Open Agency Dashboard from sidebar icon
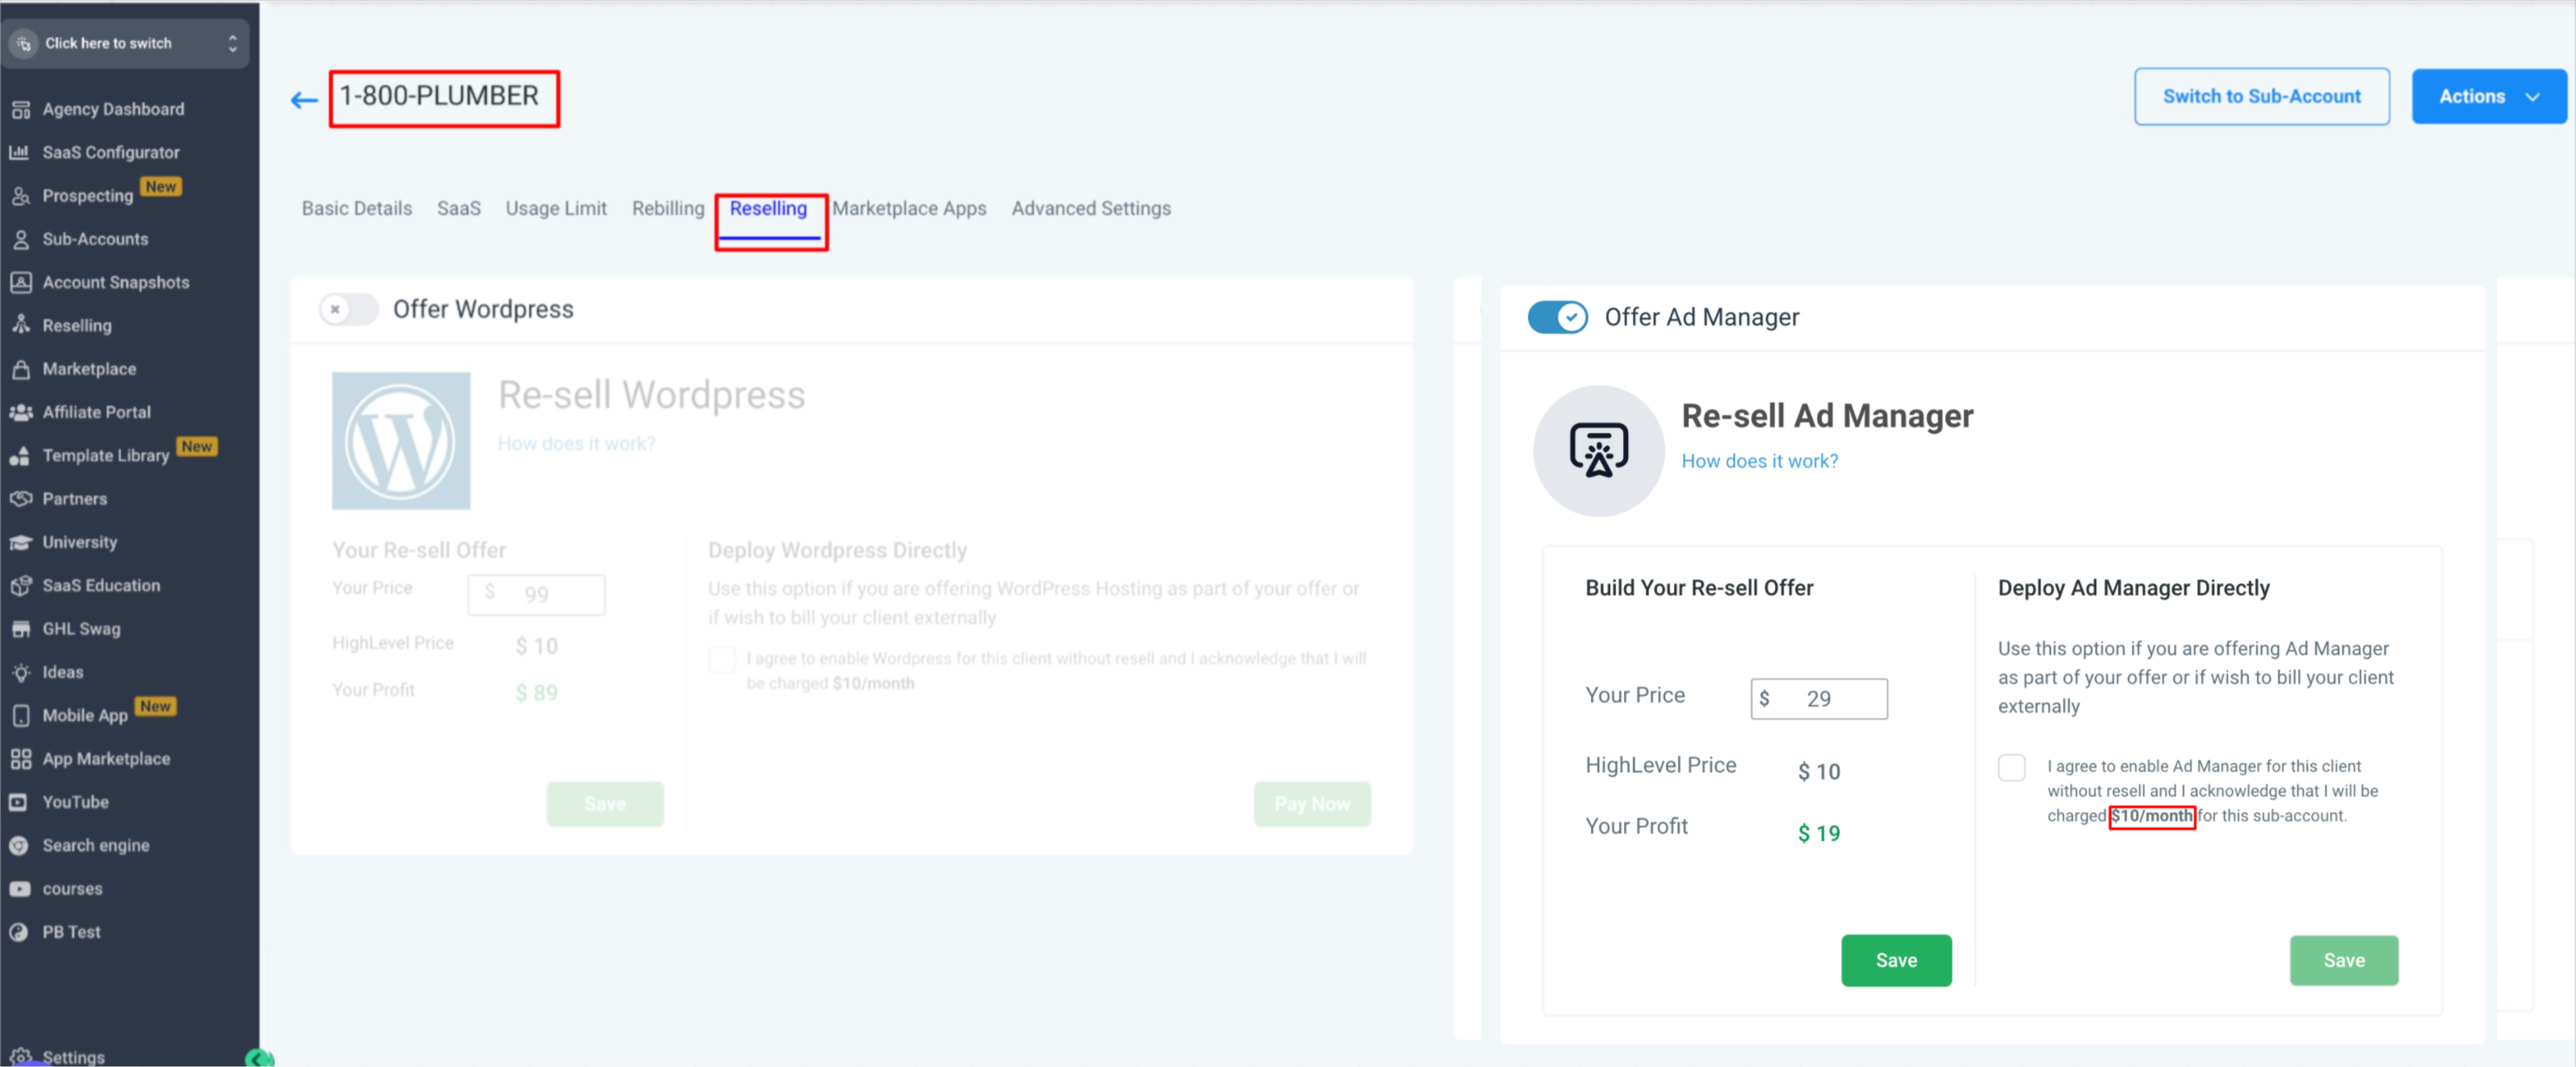 [x=21, y=109]
